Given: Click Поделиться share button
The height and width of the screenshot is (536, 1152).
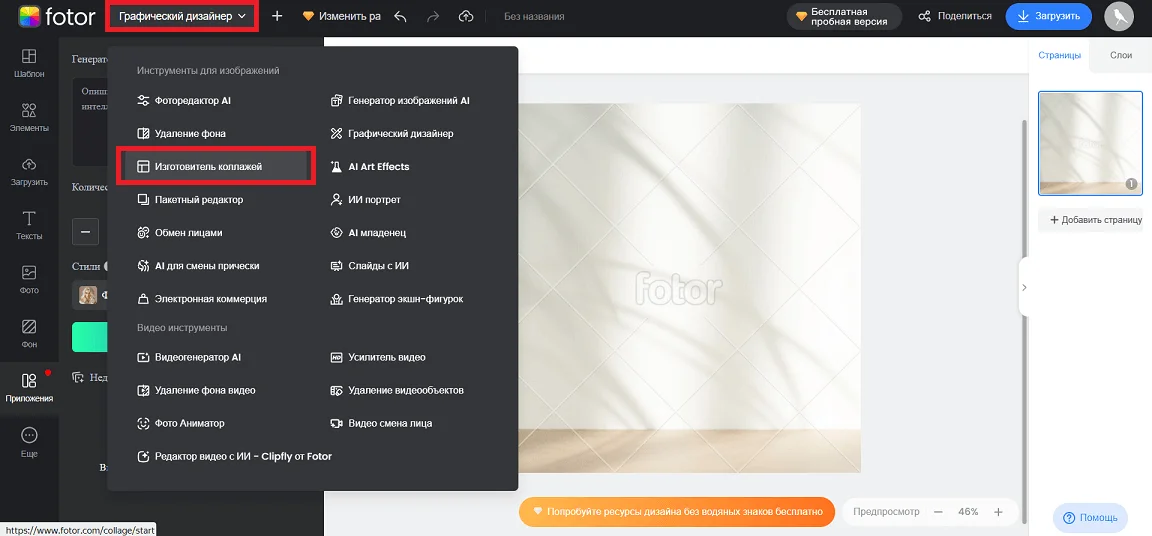Looking at the screenshot, I should (955, 16).
